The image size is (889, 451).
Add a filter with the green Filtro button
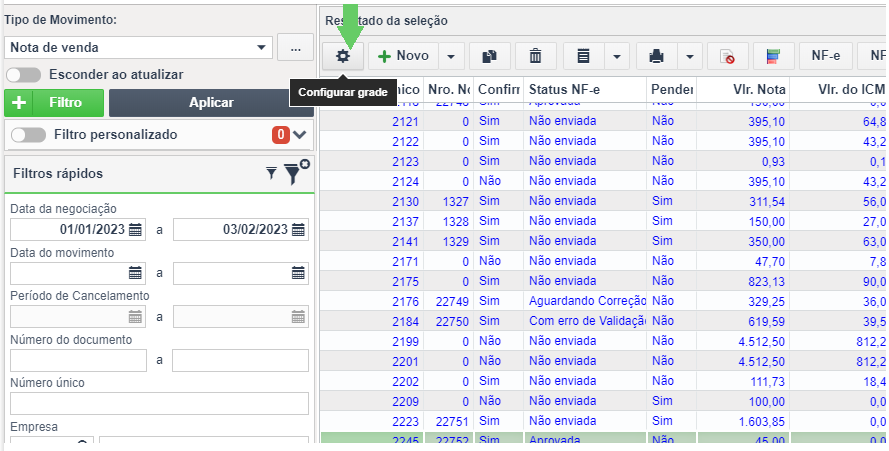click(54, 103)
